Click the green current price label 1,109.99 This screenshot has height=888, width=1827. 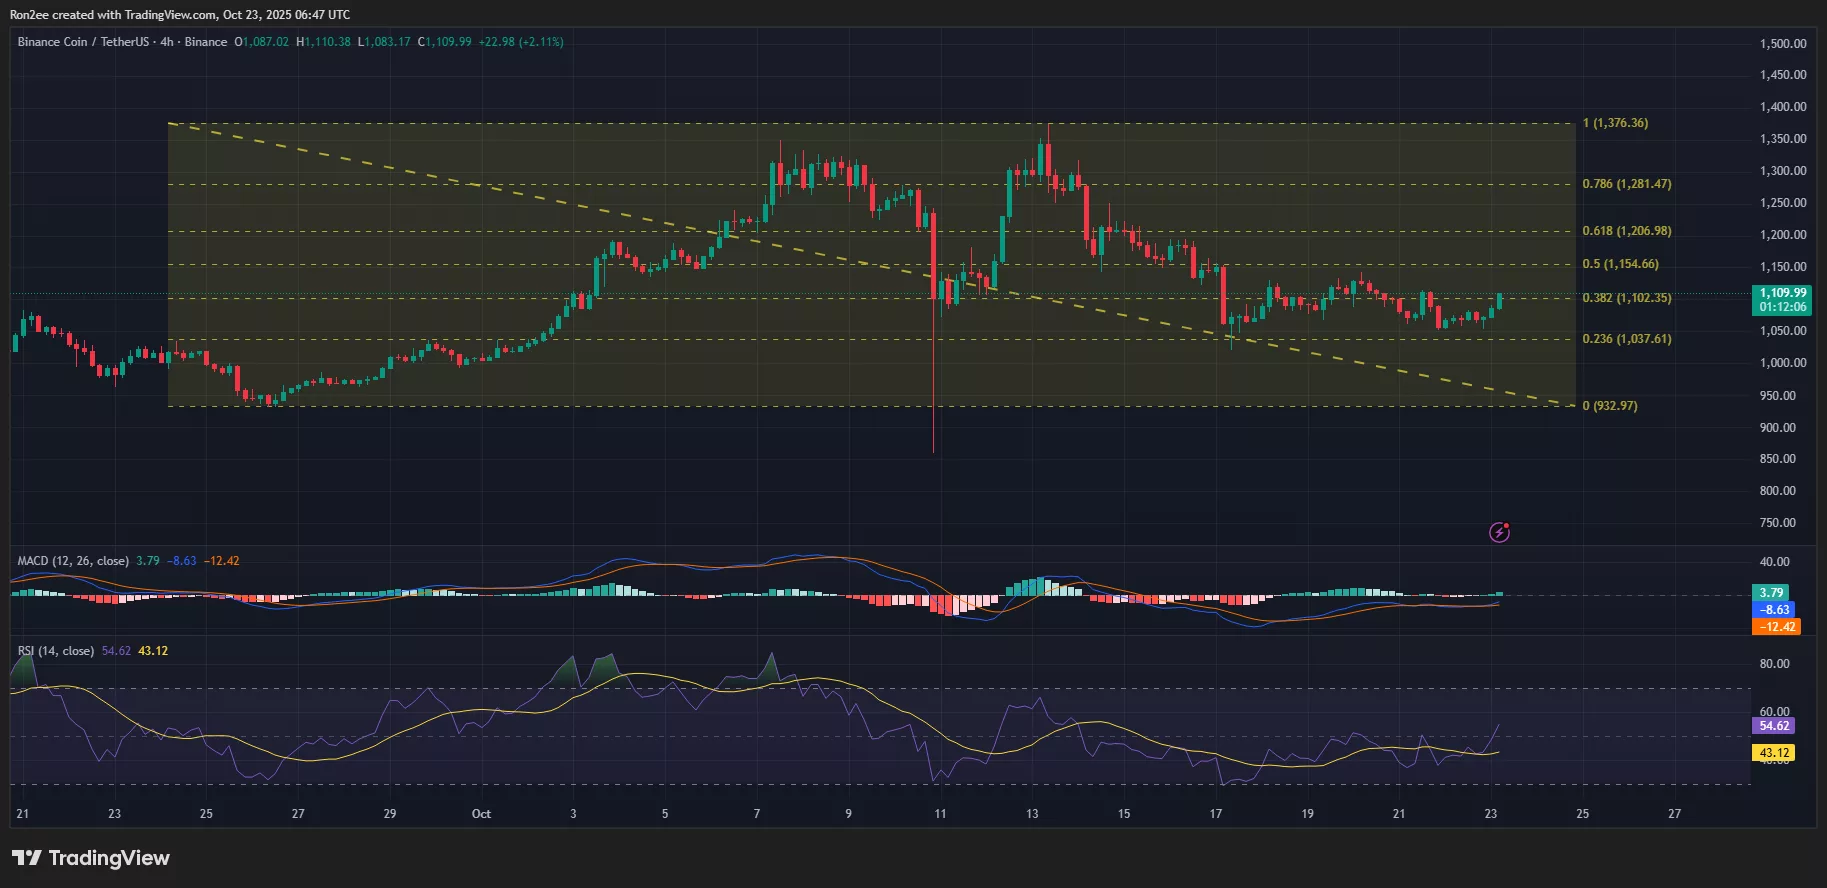click(1782, 294)
